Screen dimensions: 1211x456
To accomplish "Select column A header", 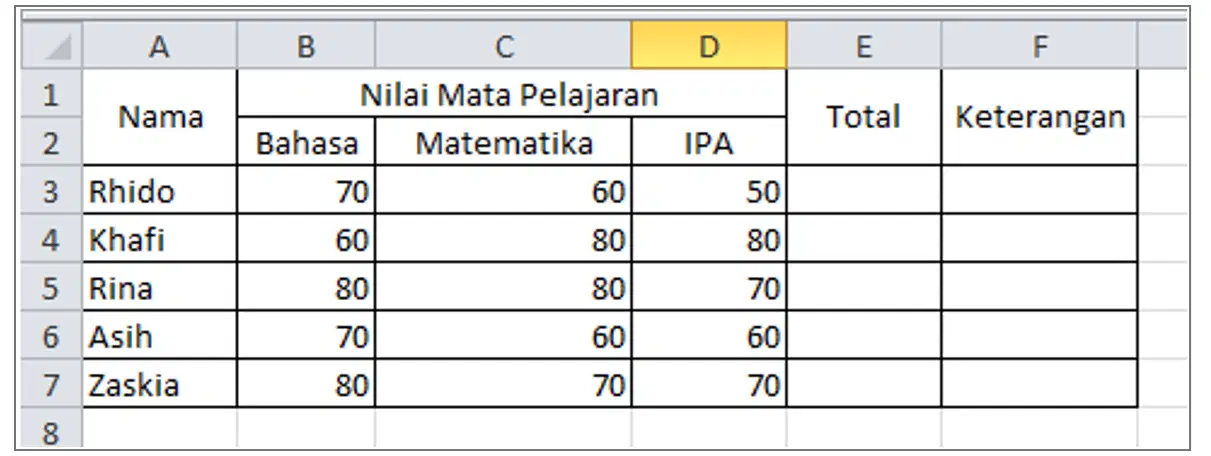I will click(x=160, y=45).
